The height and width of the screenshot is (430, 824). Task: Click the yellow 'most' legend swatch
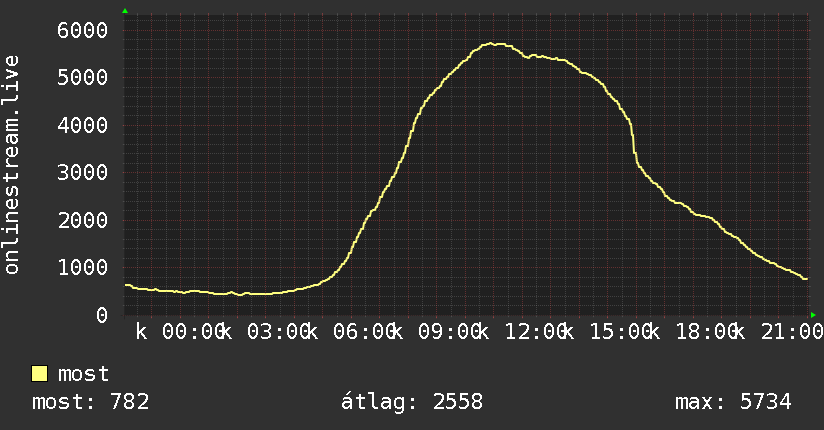[x=39, y=373]
